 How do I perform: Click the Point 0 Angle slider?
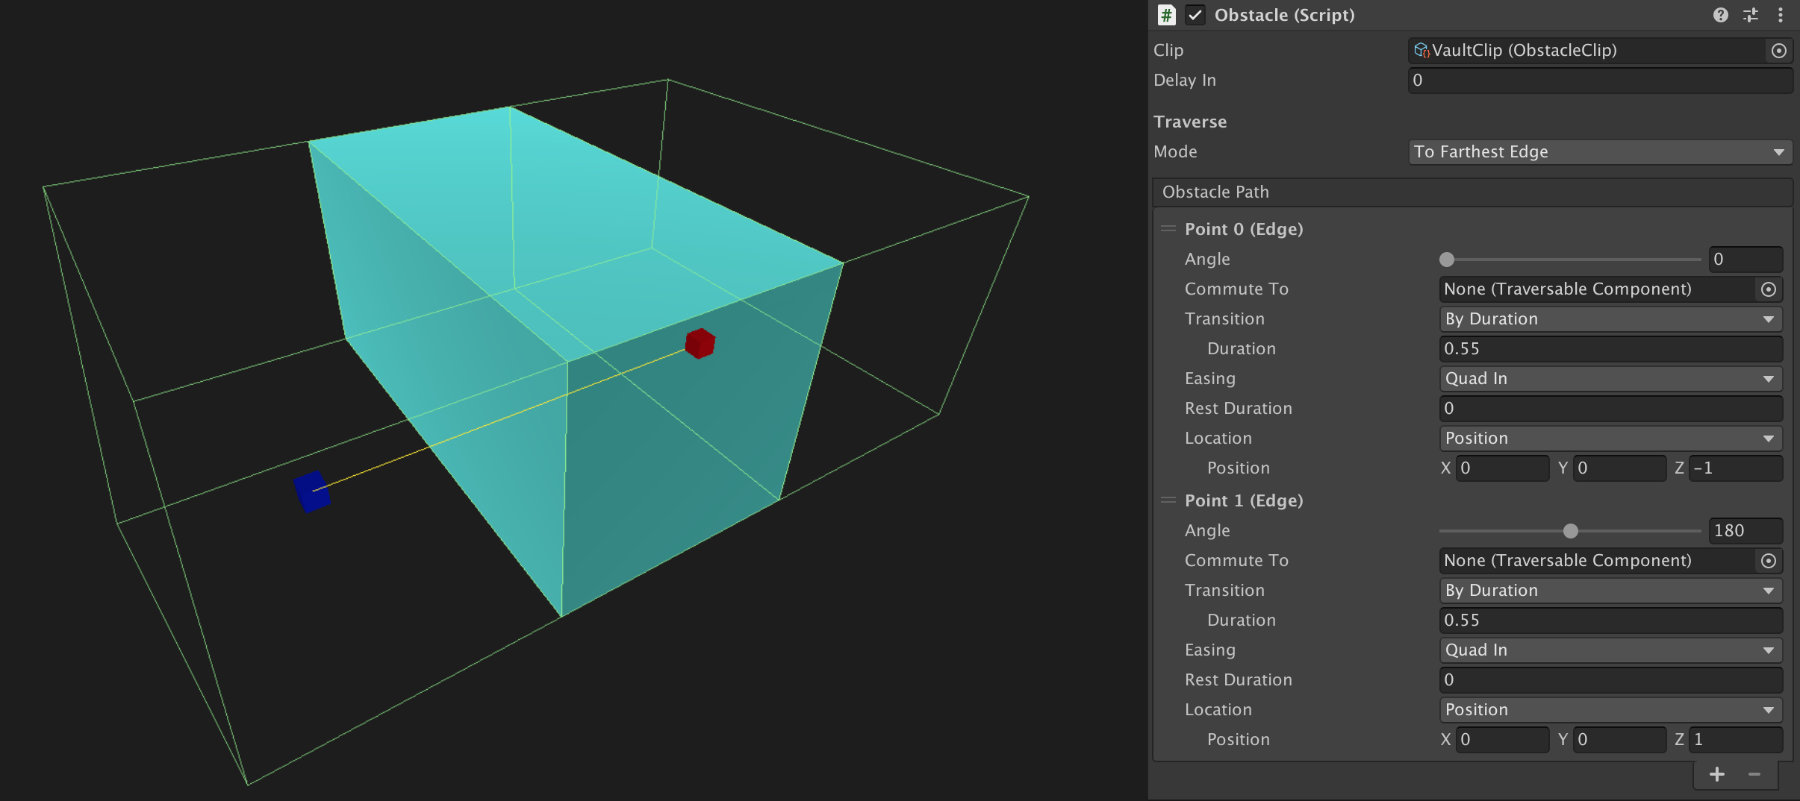coord(1570,260)
